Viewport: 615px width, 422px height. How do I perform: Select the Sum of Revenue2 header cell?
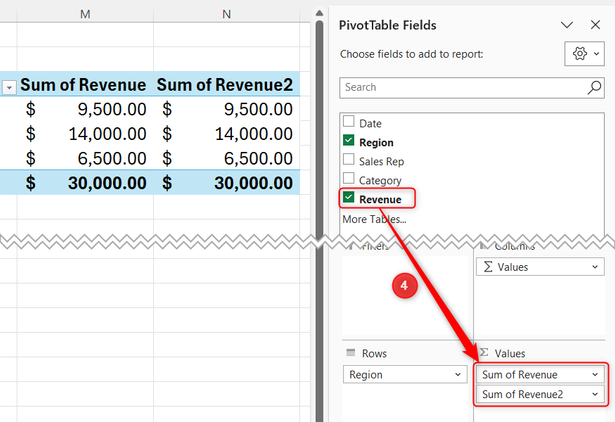tap(226, 84)
